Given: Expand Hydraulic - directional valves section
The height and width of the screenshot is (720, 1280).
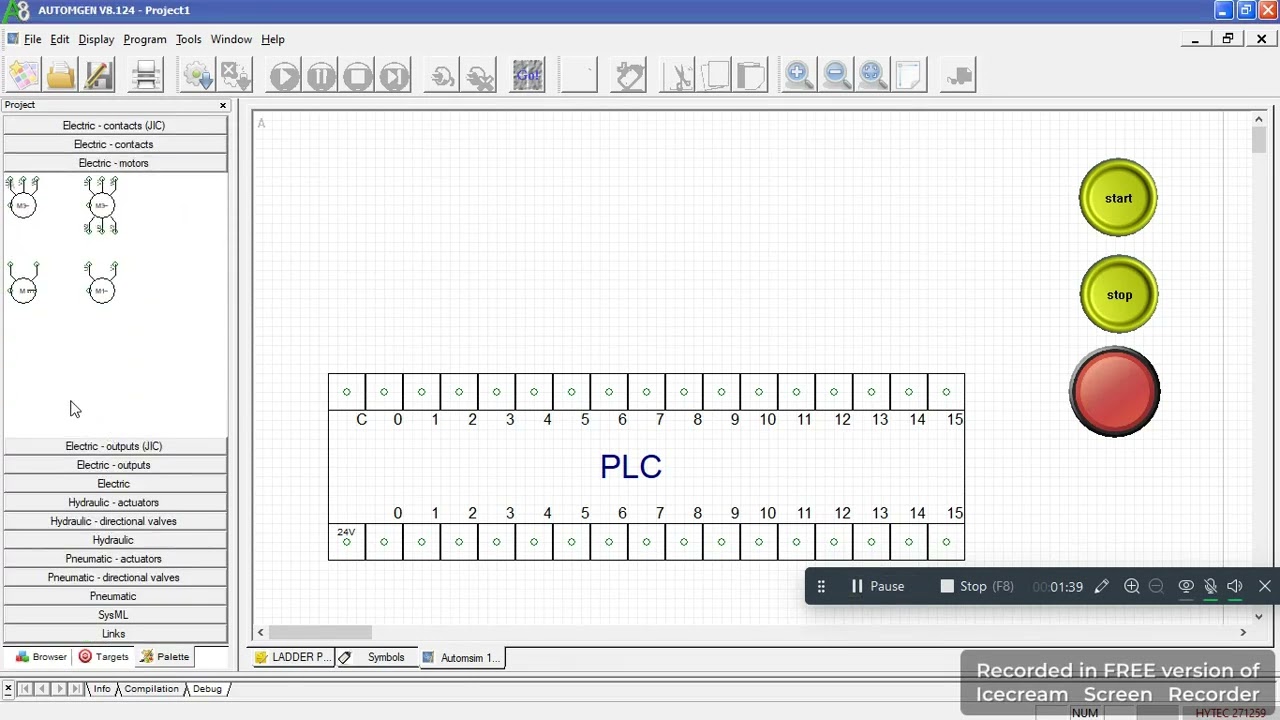Looking at the screenshot, I should [x=114, y=521].
